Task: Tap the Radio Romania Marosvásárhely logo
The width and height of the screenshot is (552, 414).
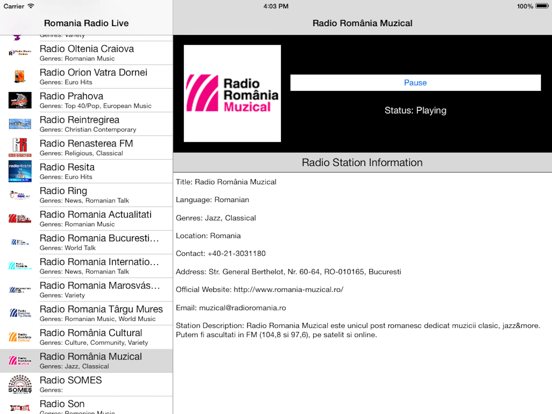Action: (x=20, y=290)
